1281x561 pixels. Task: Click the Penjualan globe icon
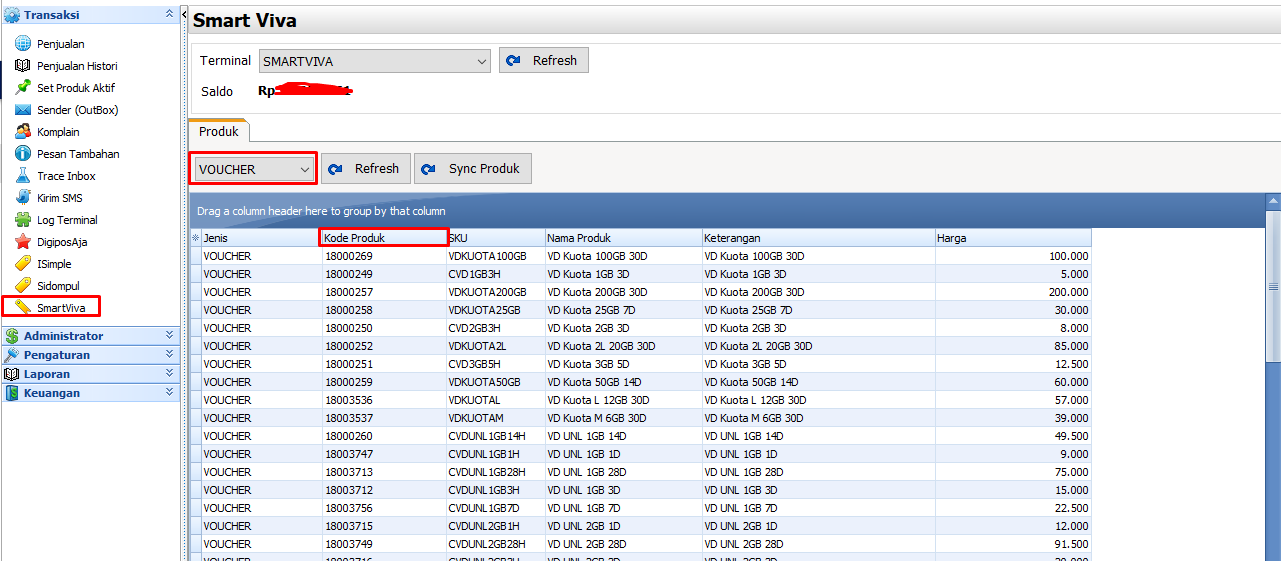click(x=22, y=44)
